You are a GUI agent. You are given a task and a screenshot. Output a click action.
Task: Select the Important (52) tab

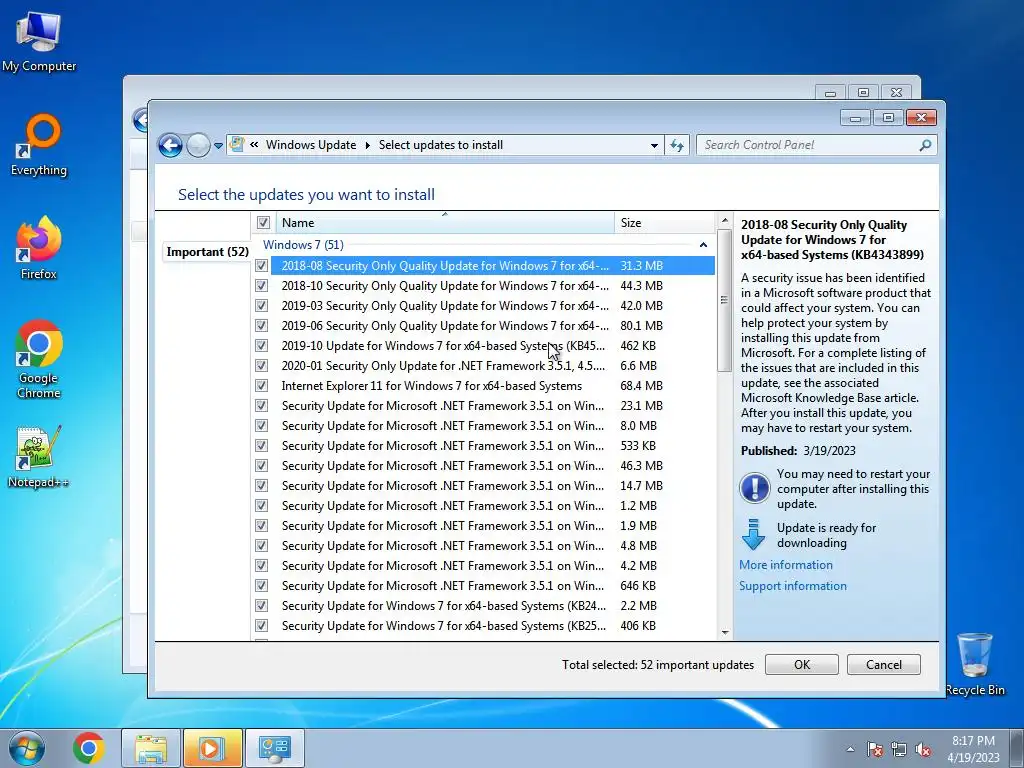pos(207,252)
